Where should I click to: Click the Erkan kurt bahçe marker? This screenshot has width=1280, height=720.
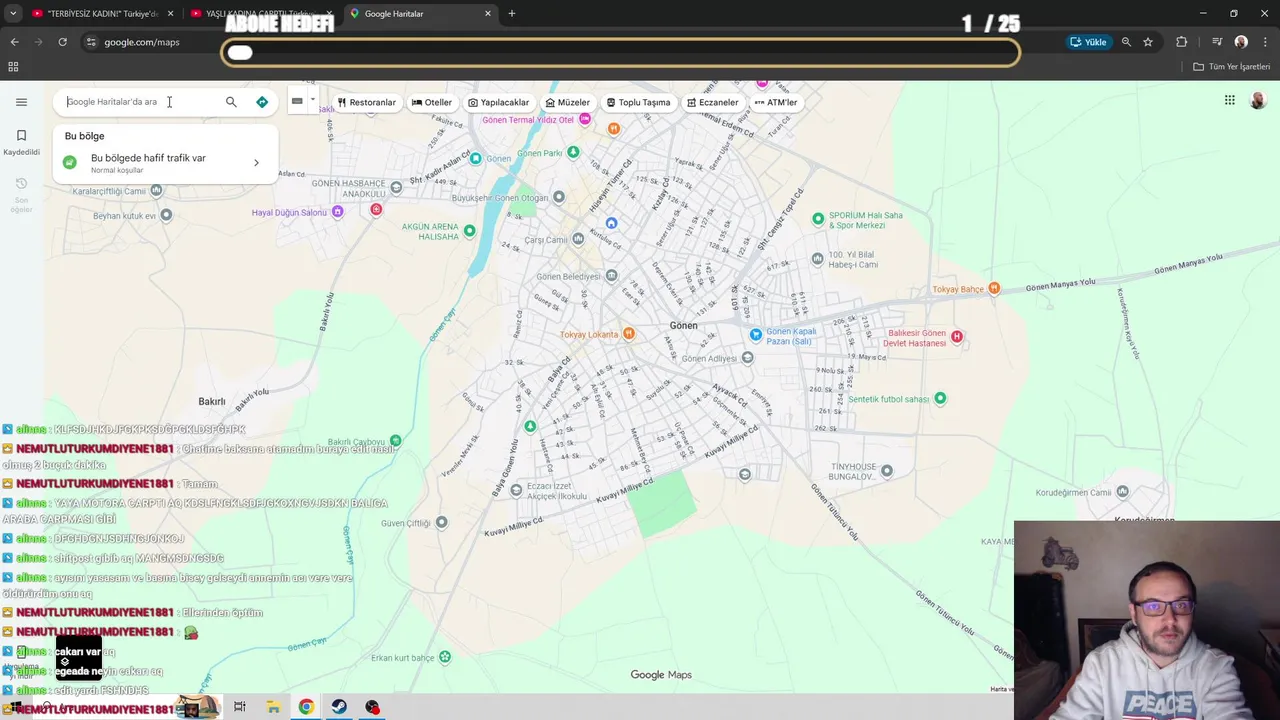tap(445, 657)
